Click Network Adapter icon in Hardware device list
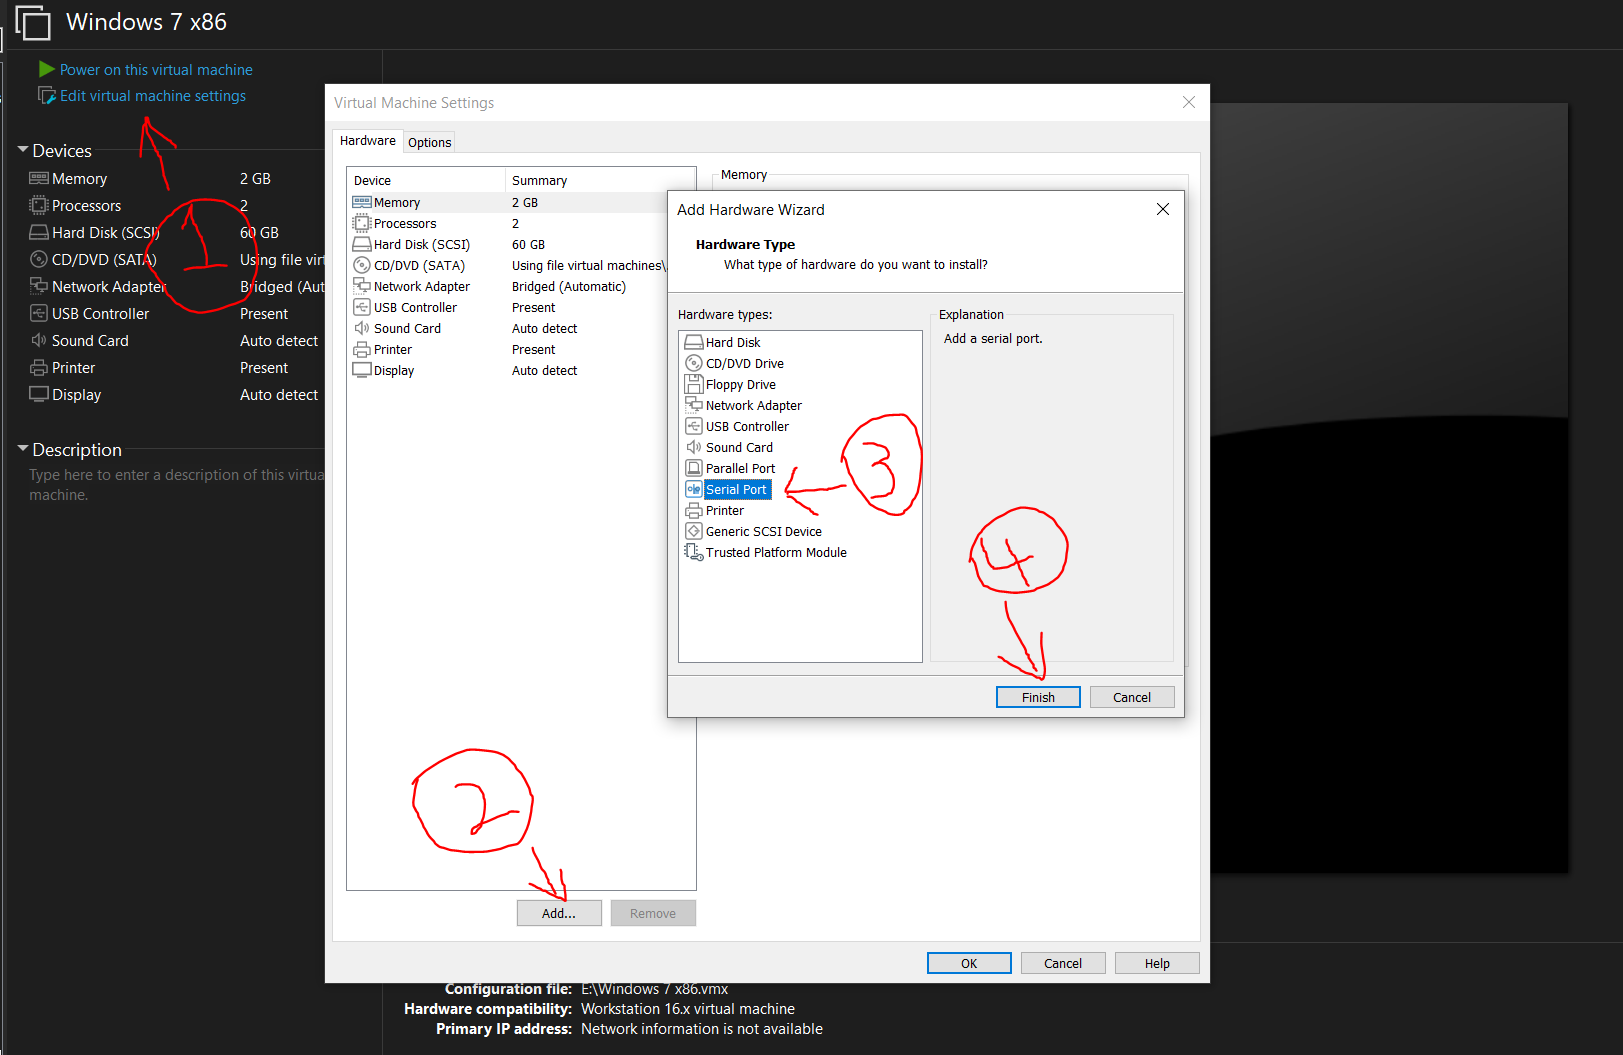This screenshot has width=1623, height=1055. click(362, 286)
